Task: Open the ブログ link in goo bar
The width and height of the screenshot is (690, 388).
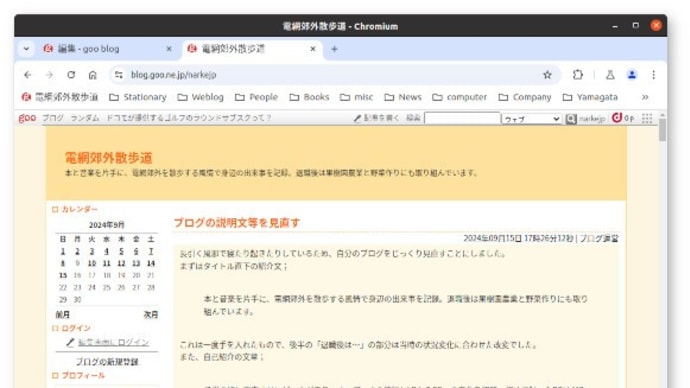Action: pos(53,118)
